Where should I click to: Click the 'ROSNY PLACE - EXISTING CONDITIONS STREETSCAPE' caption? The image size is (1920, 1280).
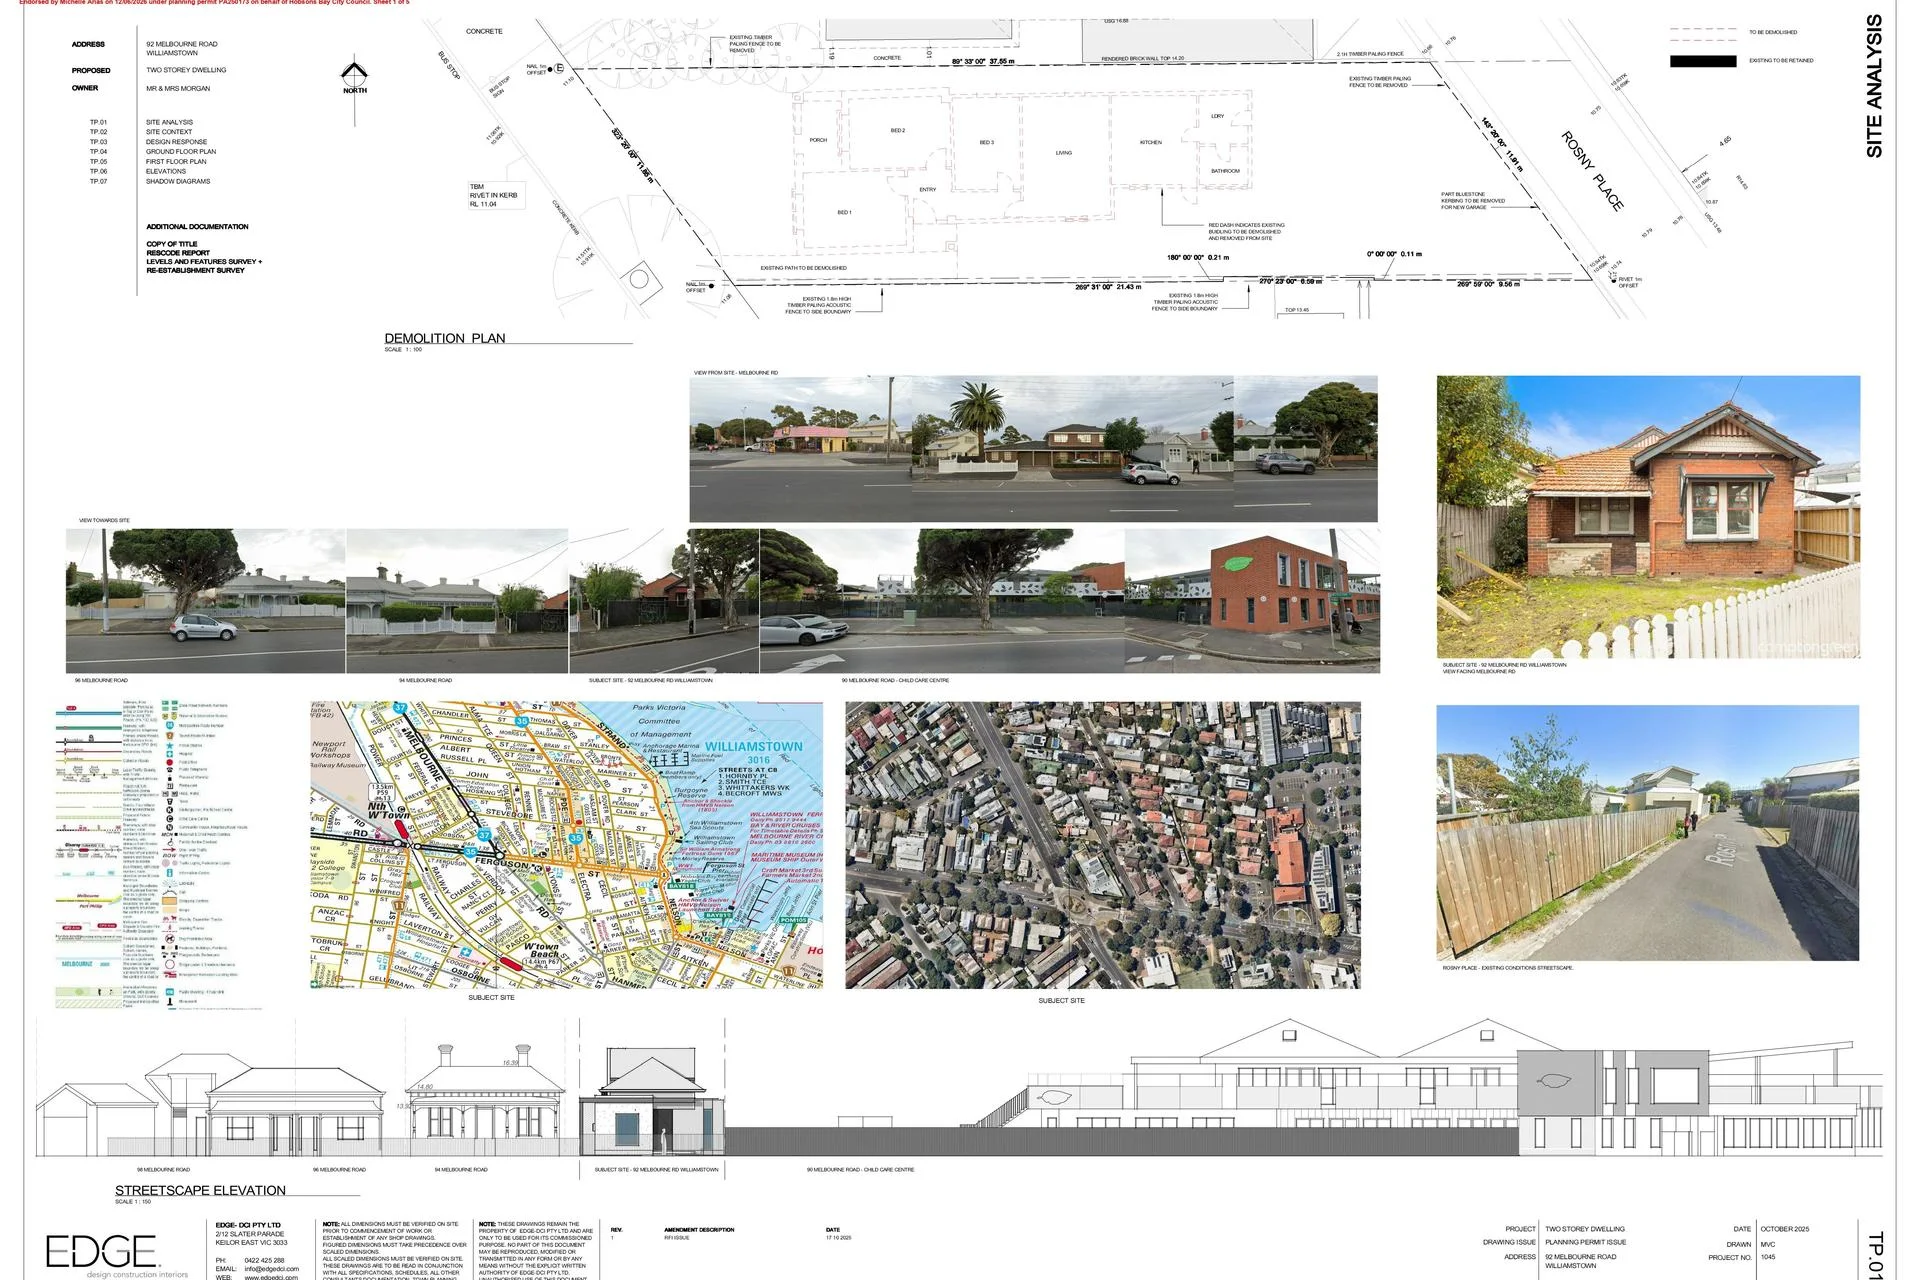coord(1507,968)
